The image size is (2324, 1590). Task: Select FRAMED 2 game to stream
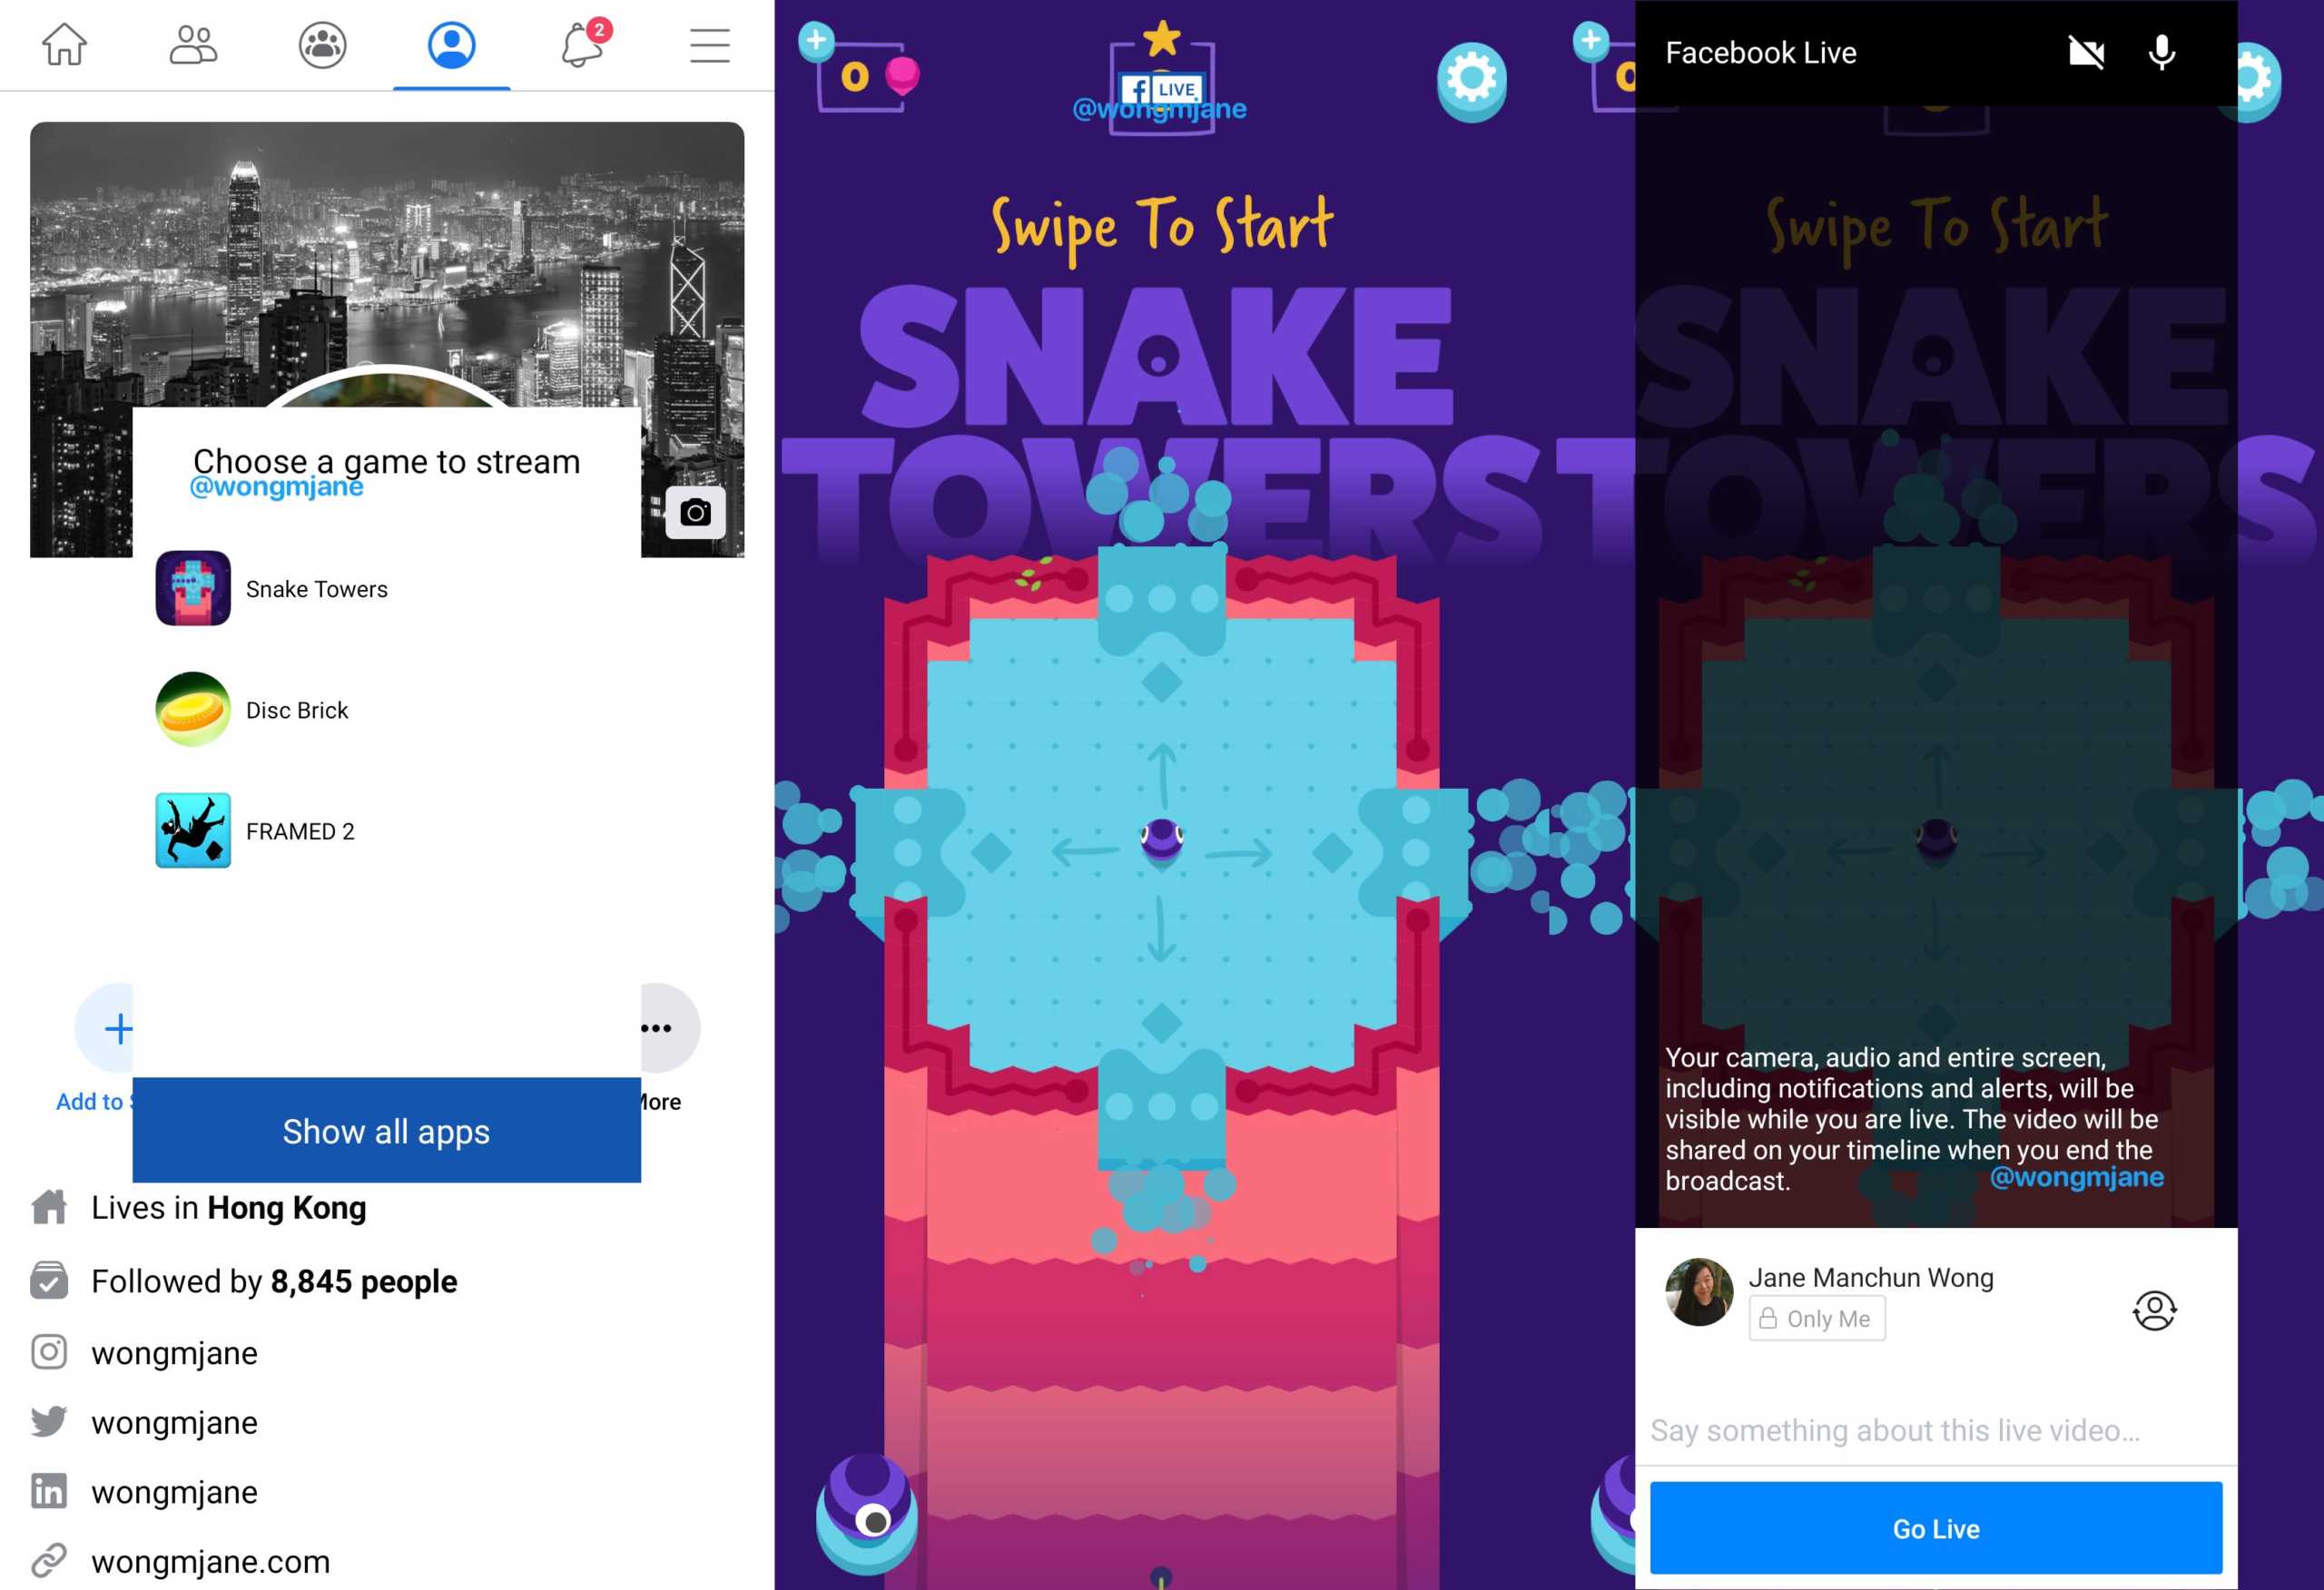[304, 829]
